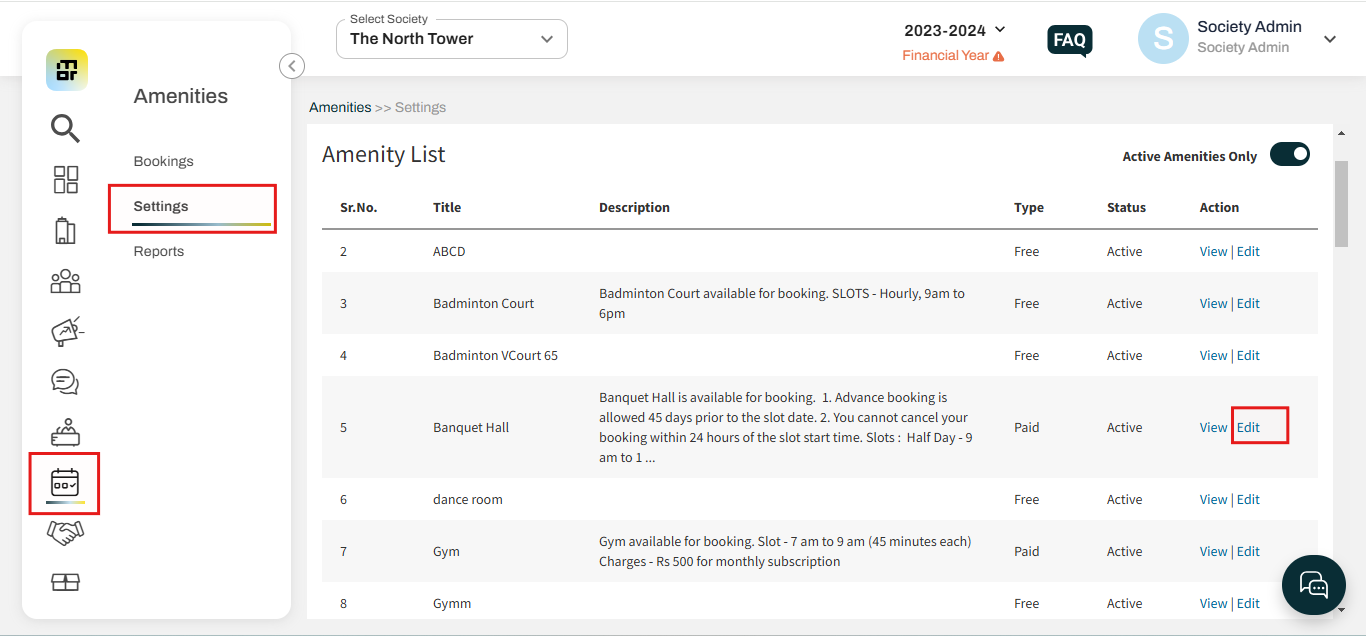
Task: Open the dashboard grid icon
Action: pyautogui.click(x=65, y=180)
